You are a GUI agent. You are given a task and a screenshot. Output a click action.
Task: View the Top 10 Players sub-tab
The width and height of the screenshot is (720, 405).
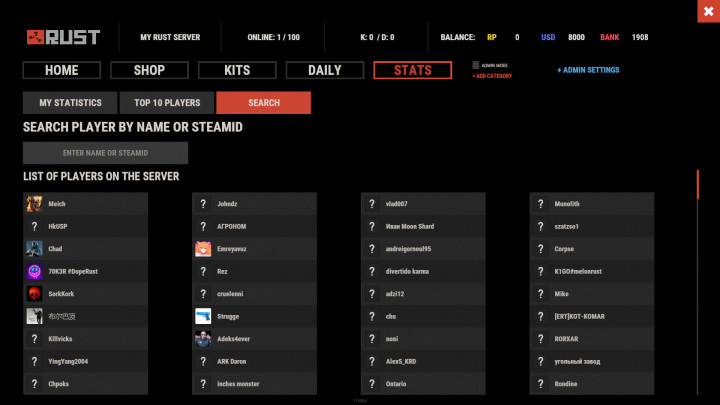167,102
